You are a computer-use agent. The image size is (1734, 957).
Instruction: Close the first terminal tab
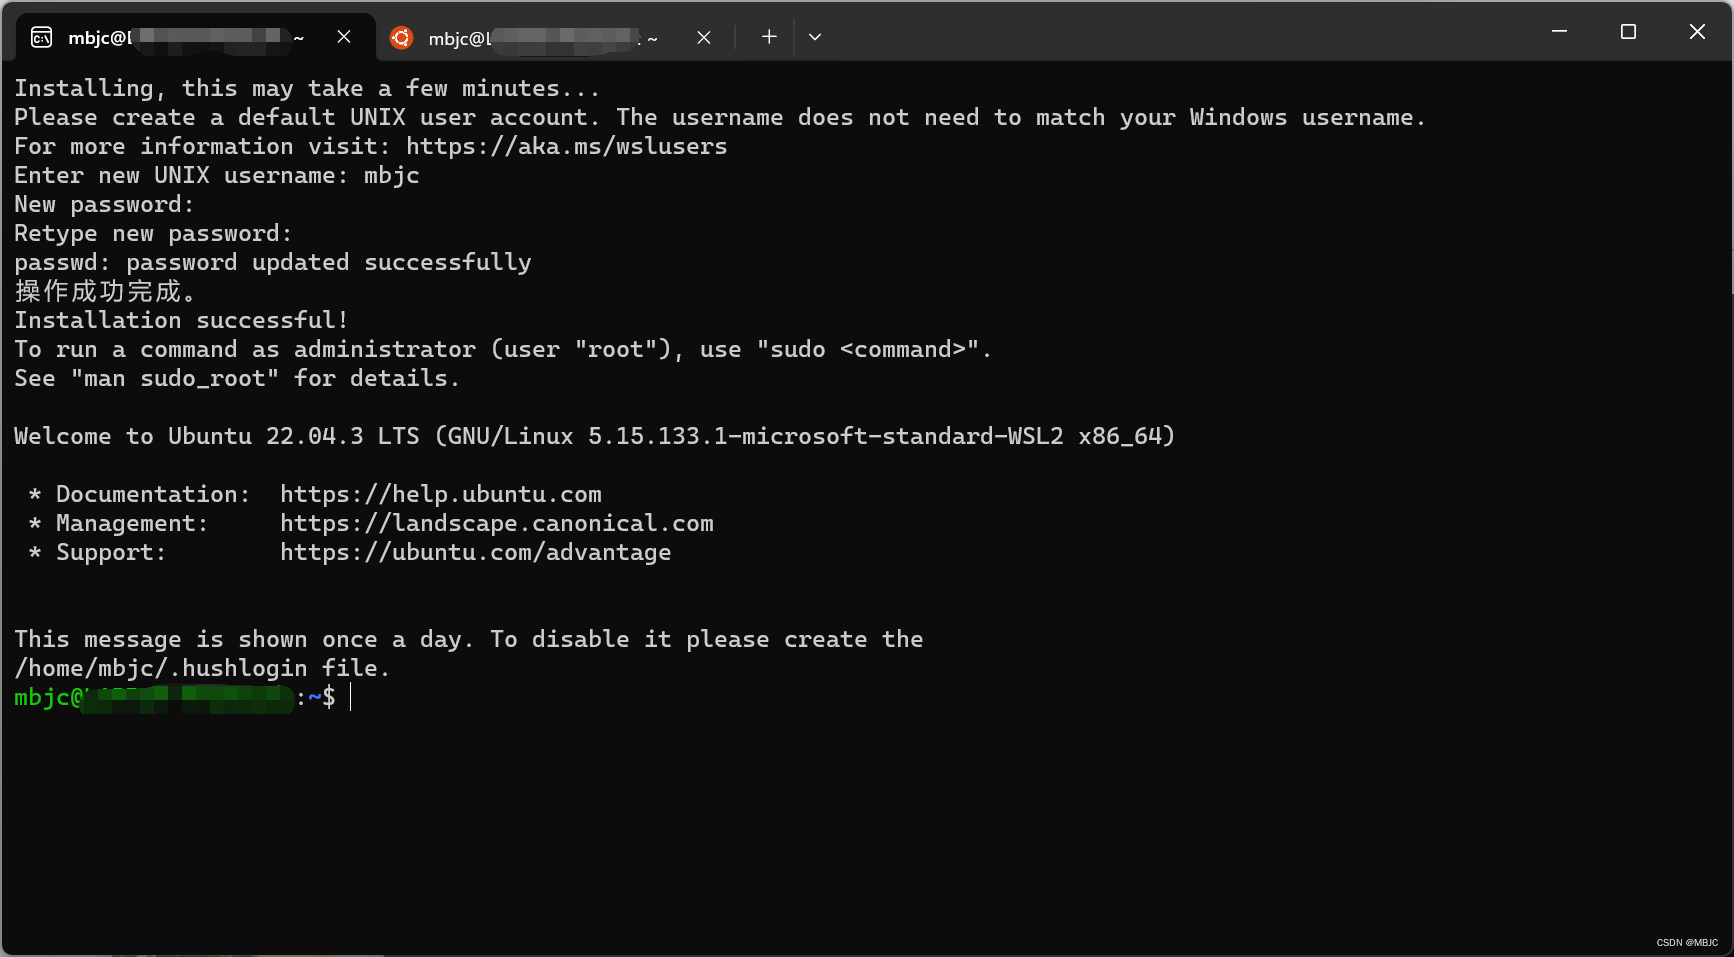click(x=344, y=37)
